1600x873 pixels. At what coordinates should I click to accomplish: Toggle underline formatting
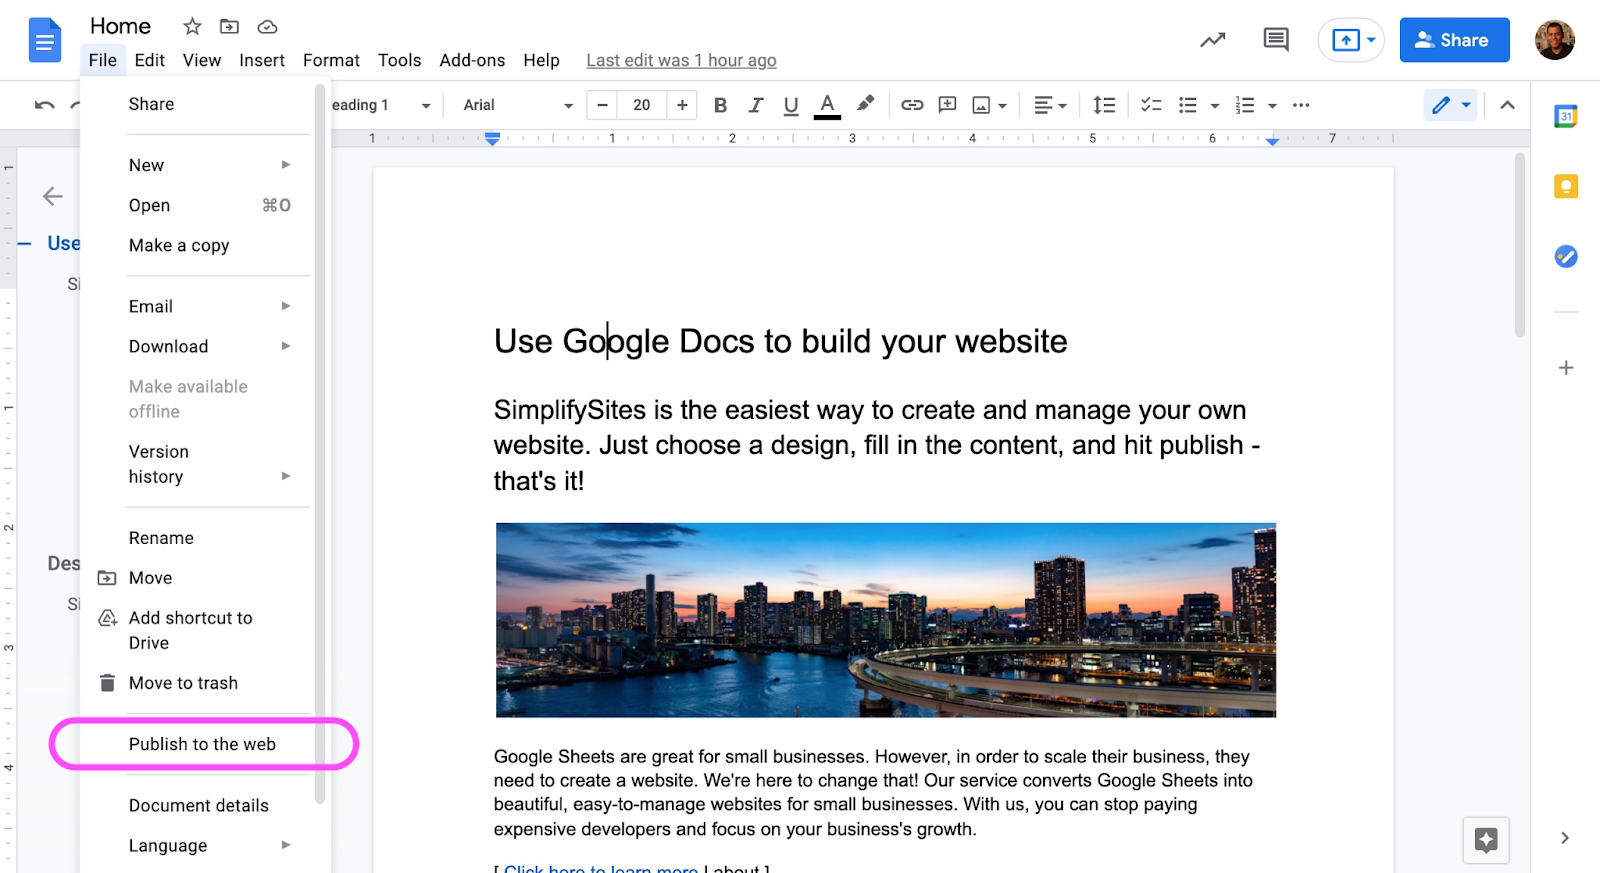pos(791,105)
